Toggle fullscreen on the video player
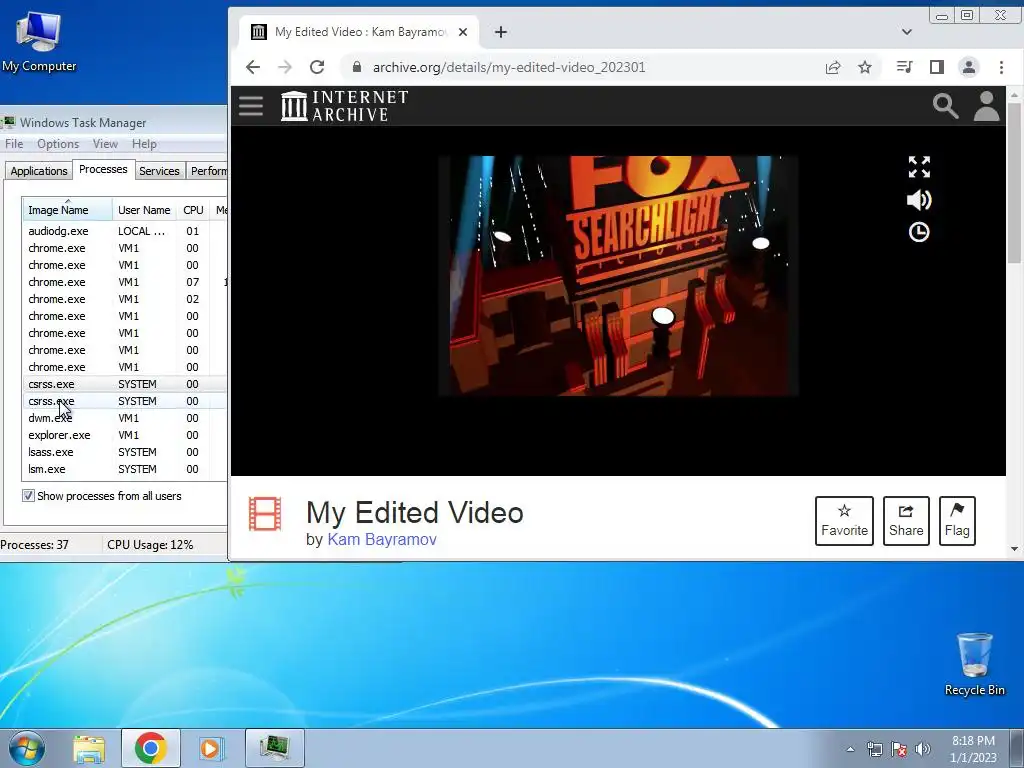This screenshot has height=768, width=1024. point(919,167)
